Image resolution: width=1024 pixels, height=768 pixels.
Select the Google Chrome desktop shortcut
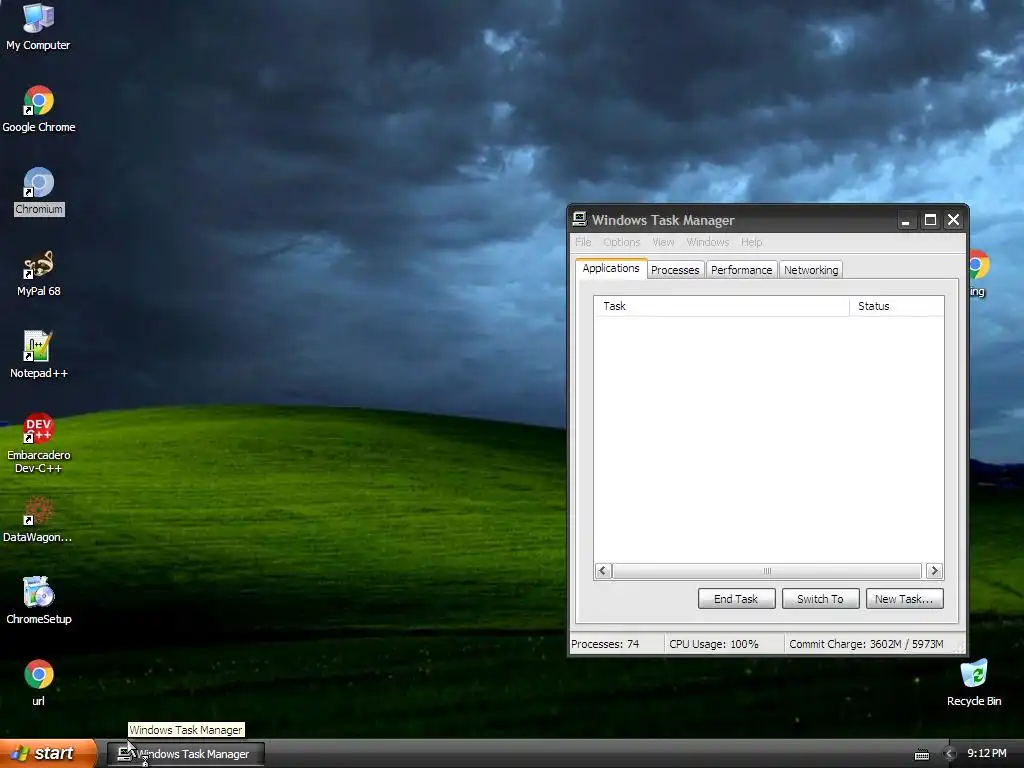[x=39, y=110]
